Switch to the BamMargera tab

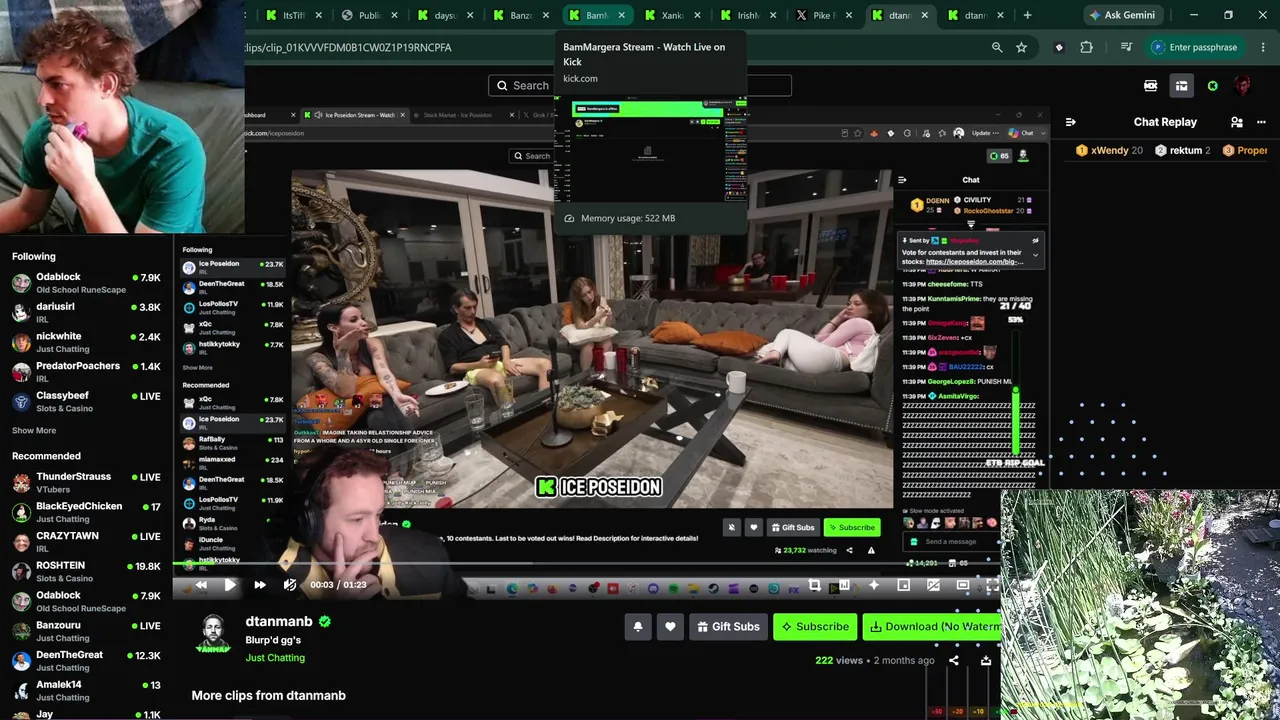coord(597,15)
